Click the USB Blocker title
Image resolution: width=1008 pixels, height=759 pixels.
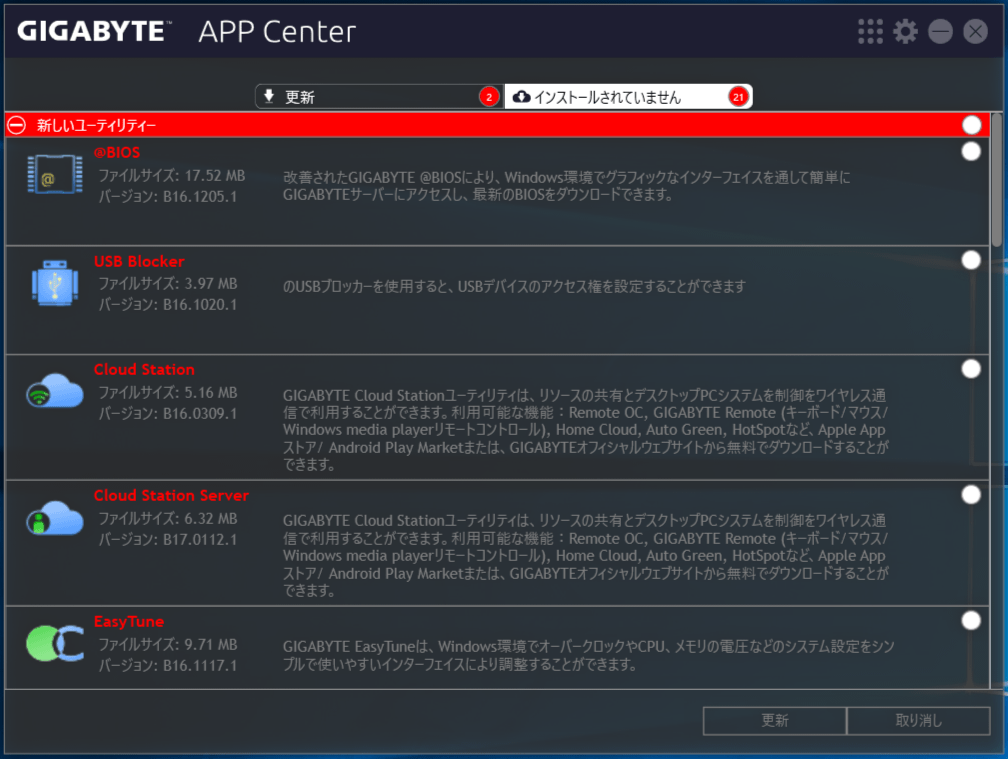click(x=139, y=262)
